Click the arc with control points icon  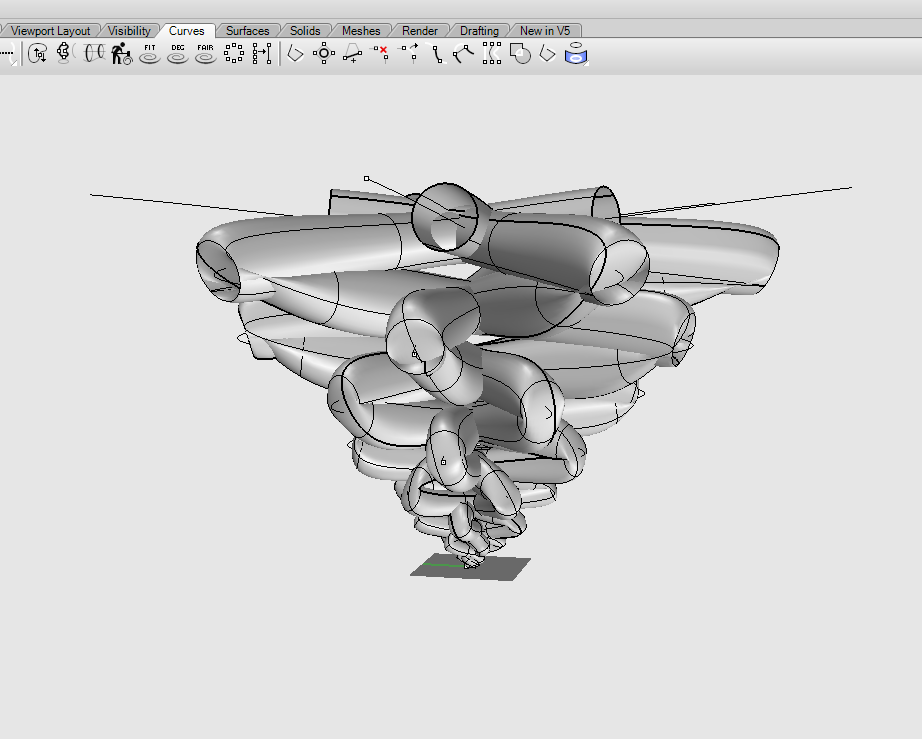464,53
